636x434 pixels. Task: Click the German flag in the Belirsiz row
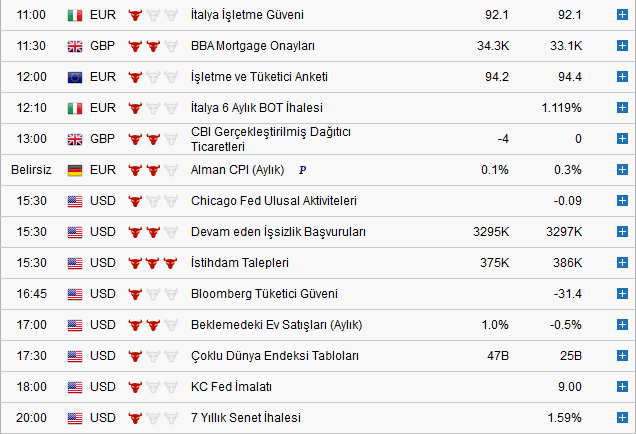75,170
